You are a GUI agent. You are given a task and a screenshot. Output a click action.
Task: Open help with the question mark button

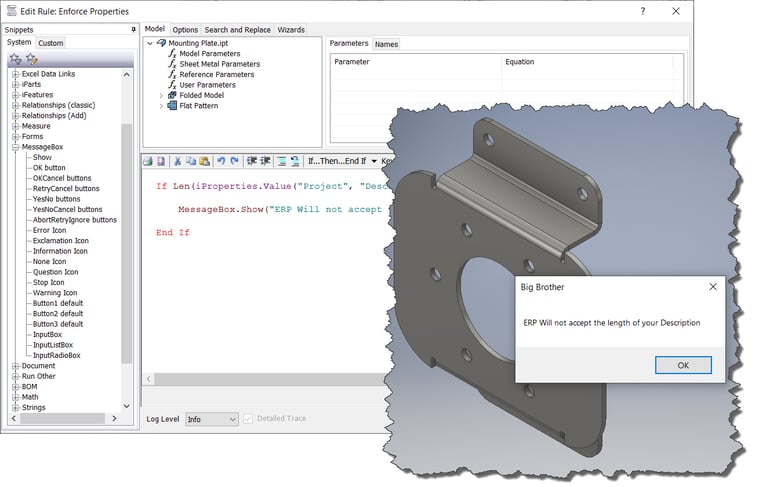point(643,11)
